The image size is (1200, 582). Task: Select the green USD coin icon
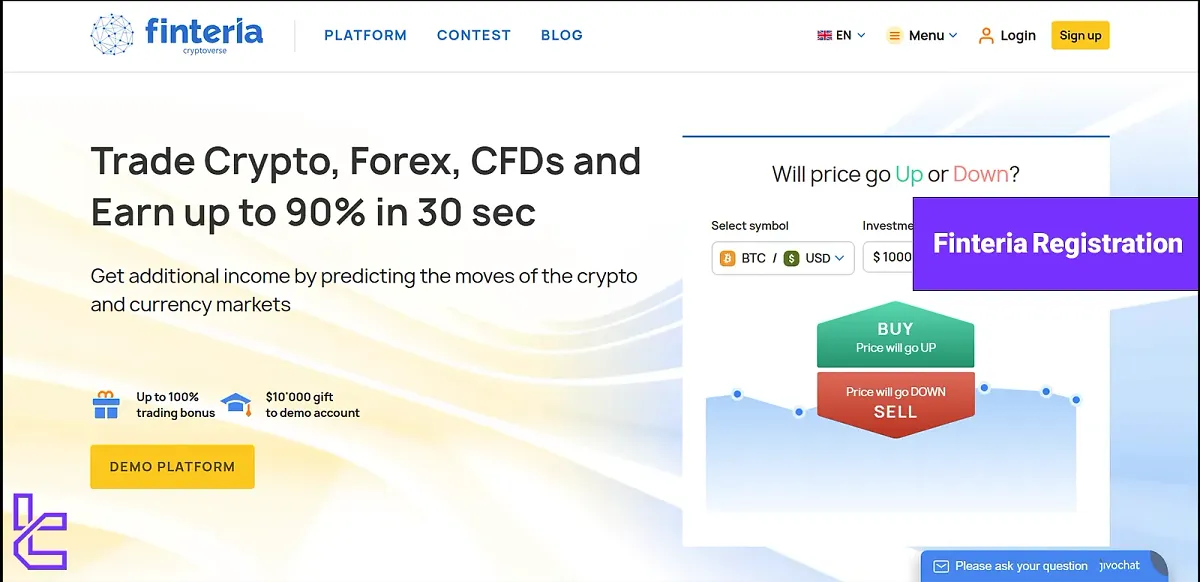click(x=792, y=258)
